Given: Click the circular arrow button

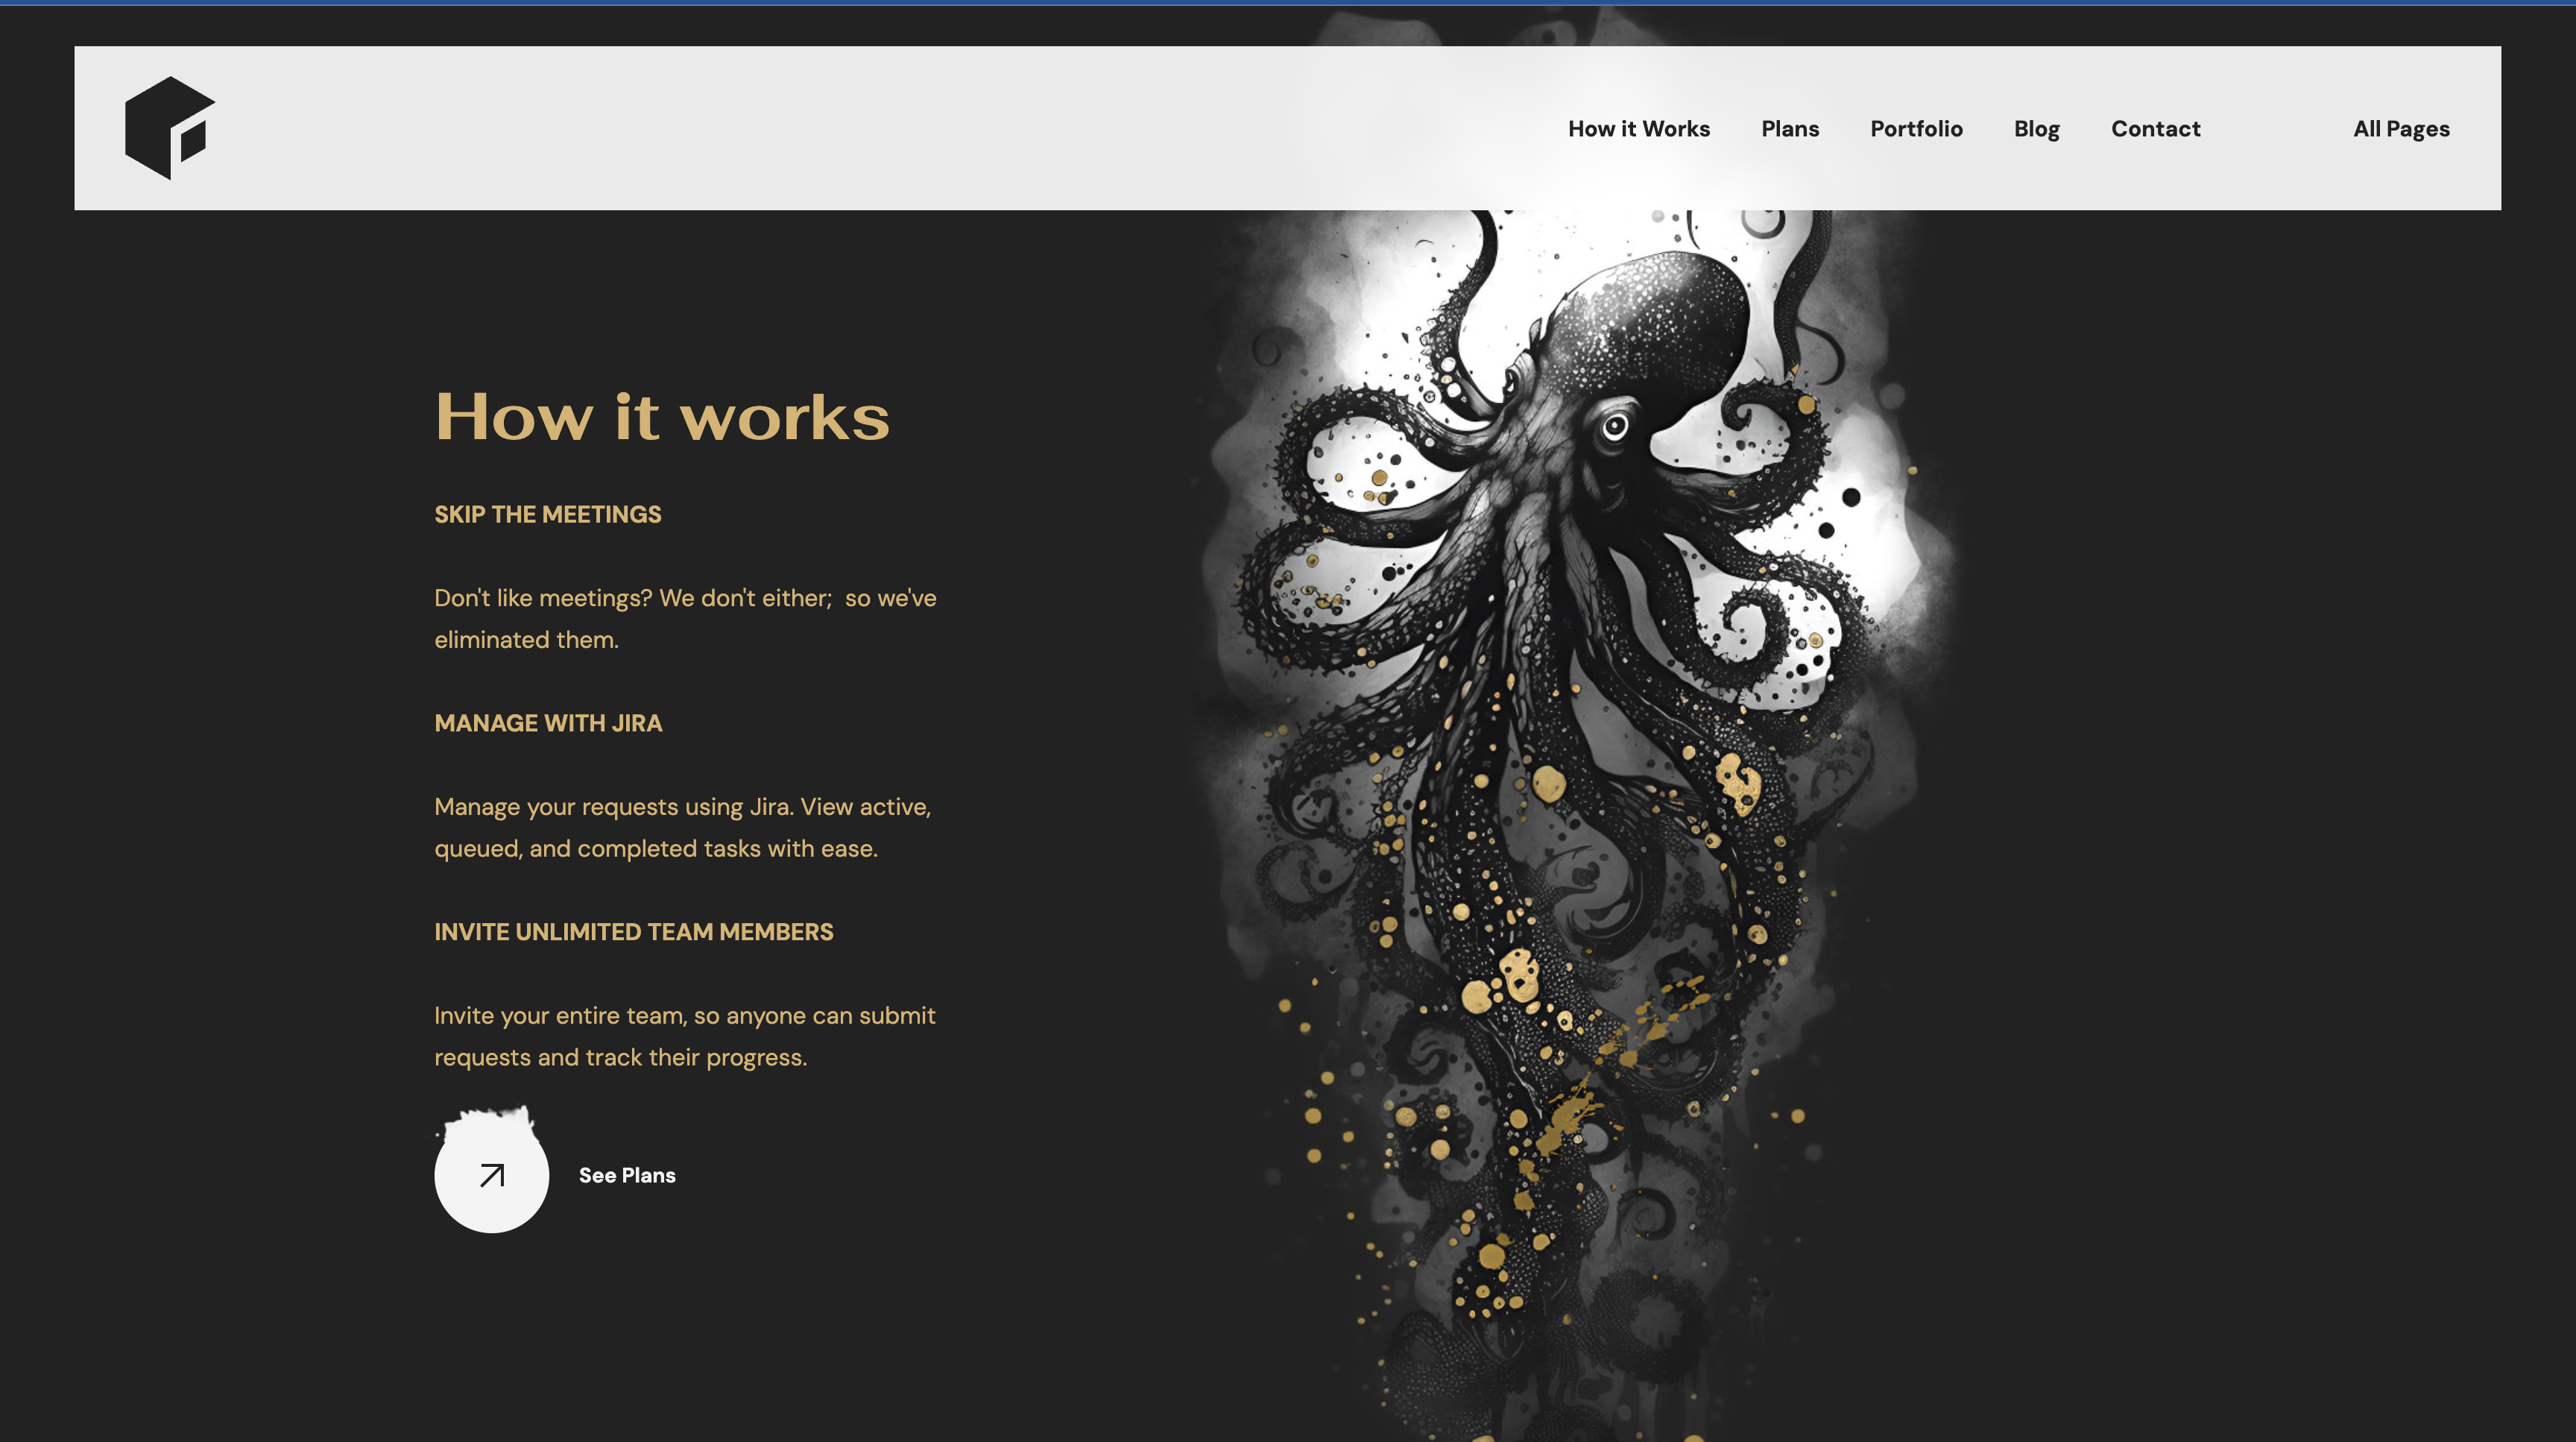Looking at the screenshot, I should pos(491,1175).
